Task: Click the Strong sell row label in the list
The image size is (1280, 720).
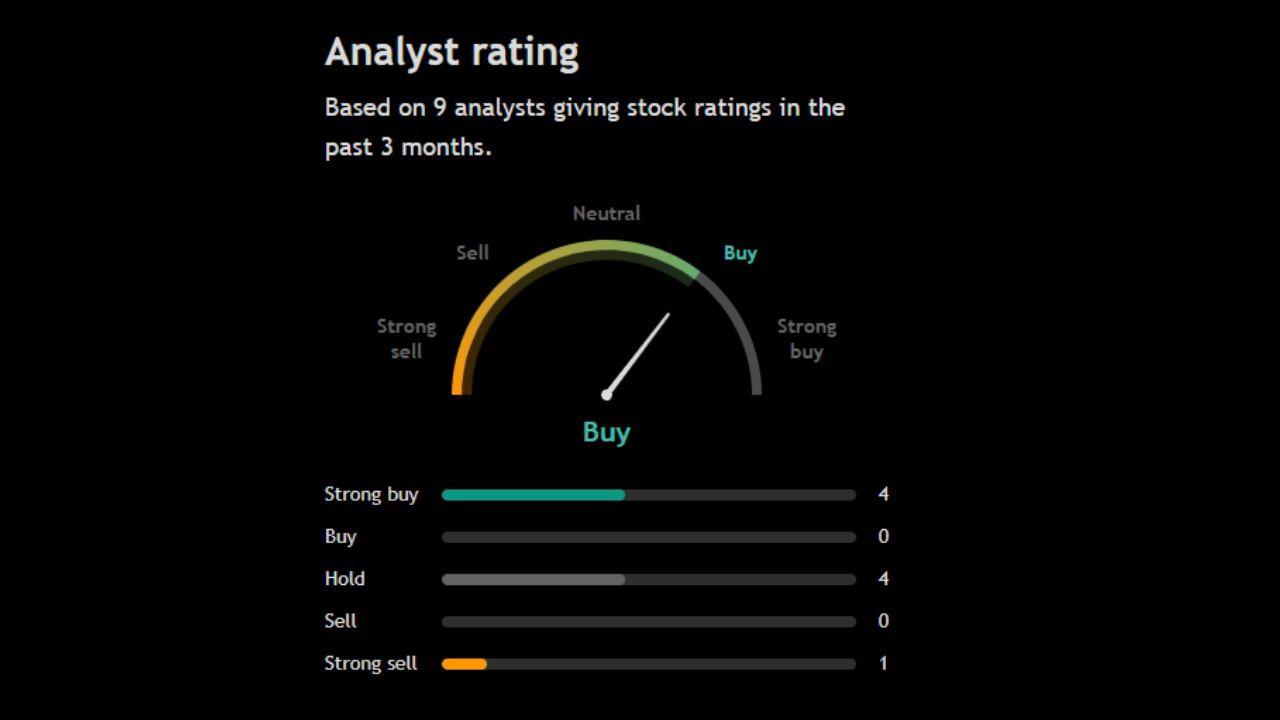Action: (x=370, y=663)
